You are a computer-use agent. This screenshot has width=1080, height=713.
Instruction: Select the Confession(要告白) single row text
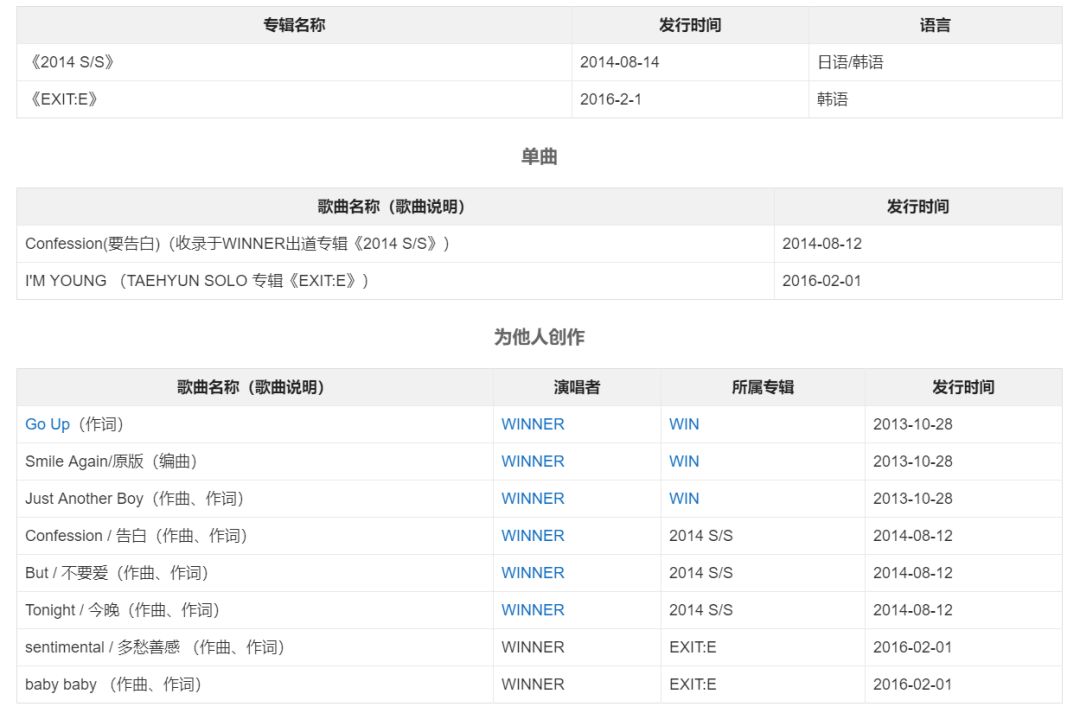[x=238, y=244]
